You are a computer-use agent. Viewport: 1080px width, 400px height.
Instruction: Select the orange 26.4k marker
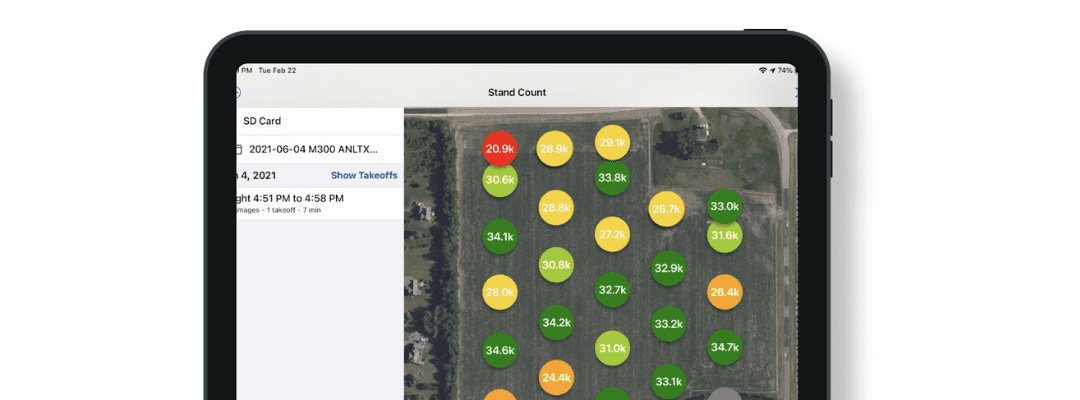click(x=725, y=293)
